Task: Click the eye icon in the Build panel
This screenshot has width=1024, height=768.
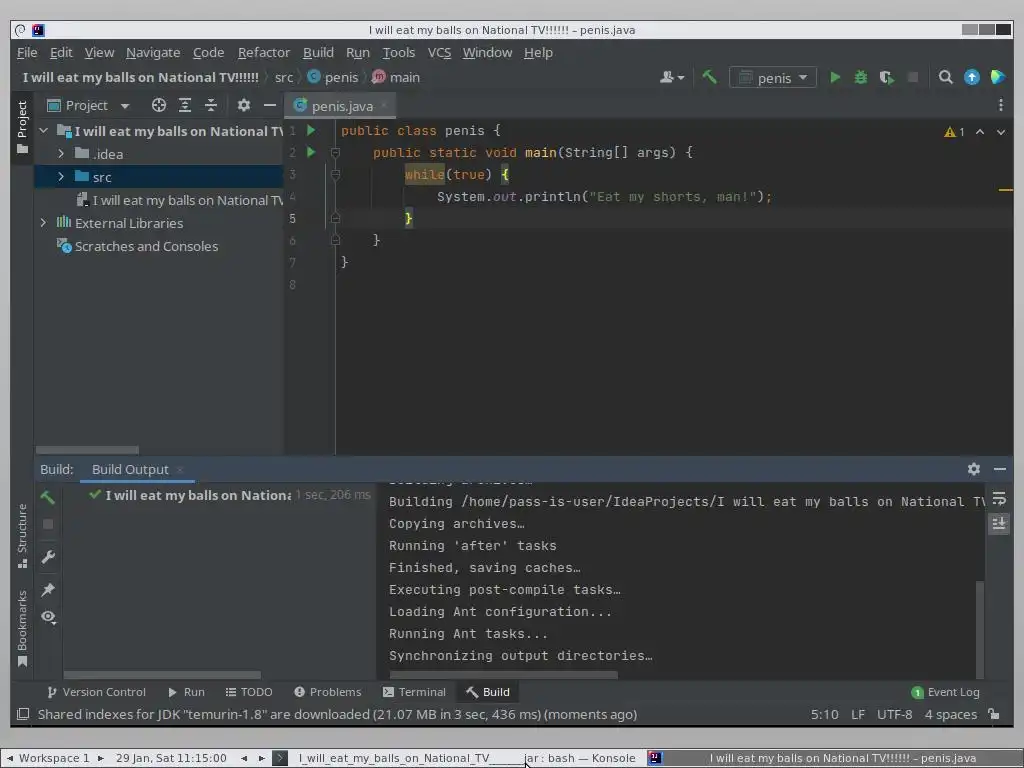Action: (48, 616)
